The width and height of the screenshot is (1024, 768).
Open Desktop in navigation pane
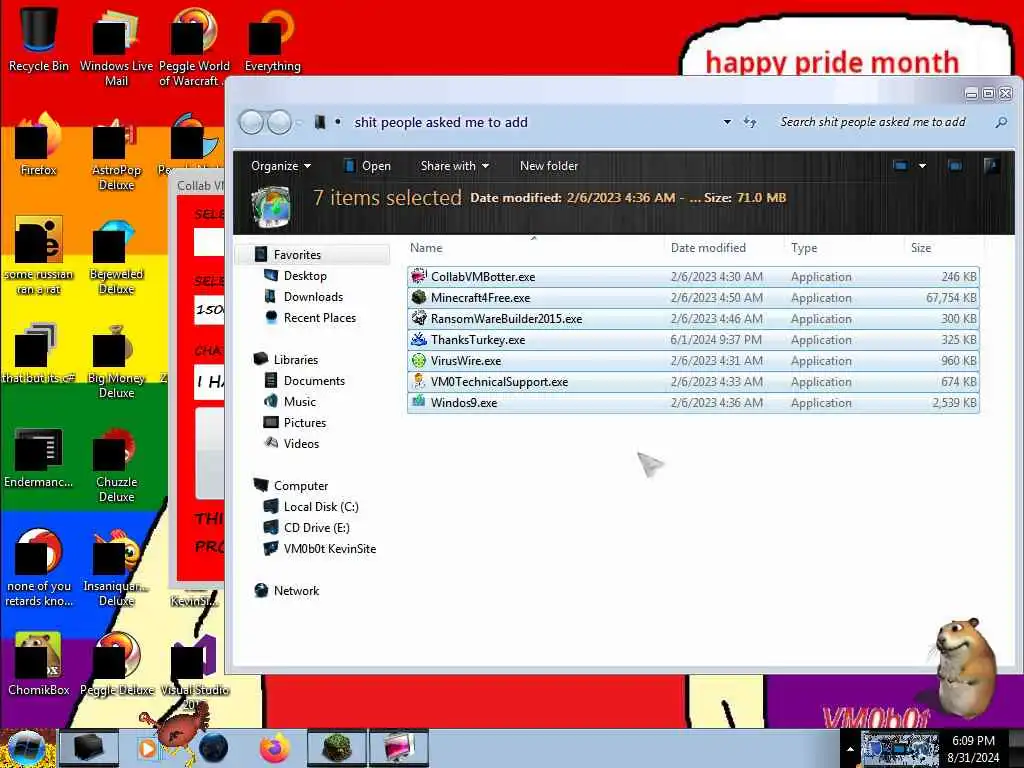304,276
